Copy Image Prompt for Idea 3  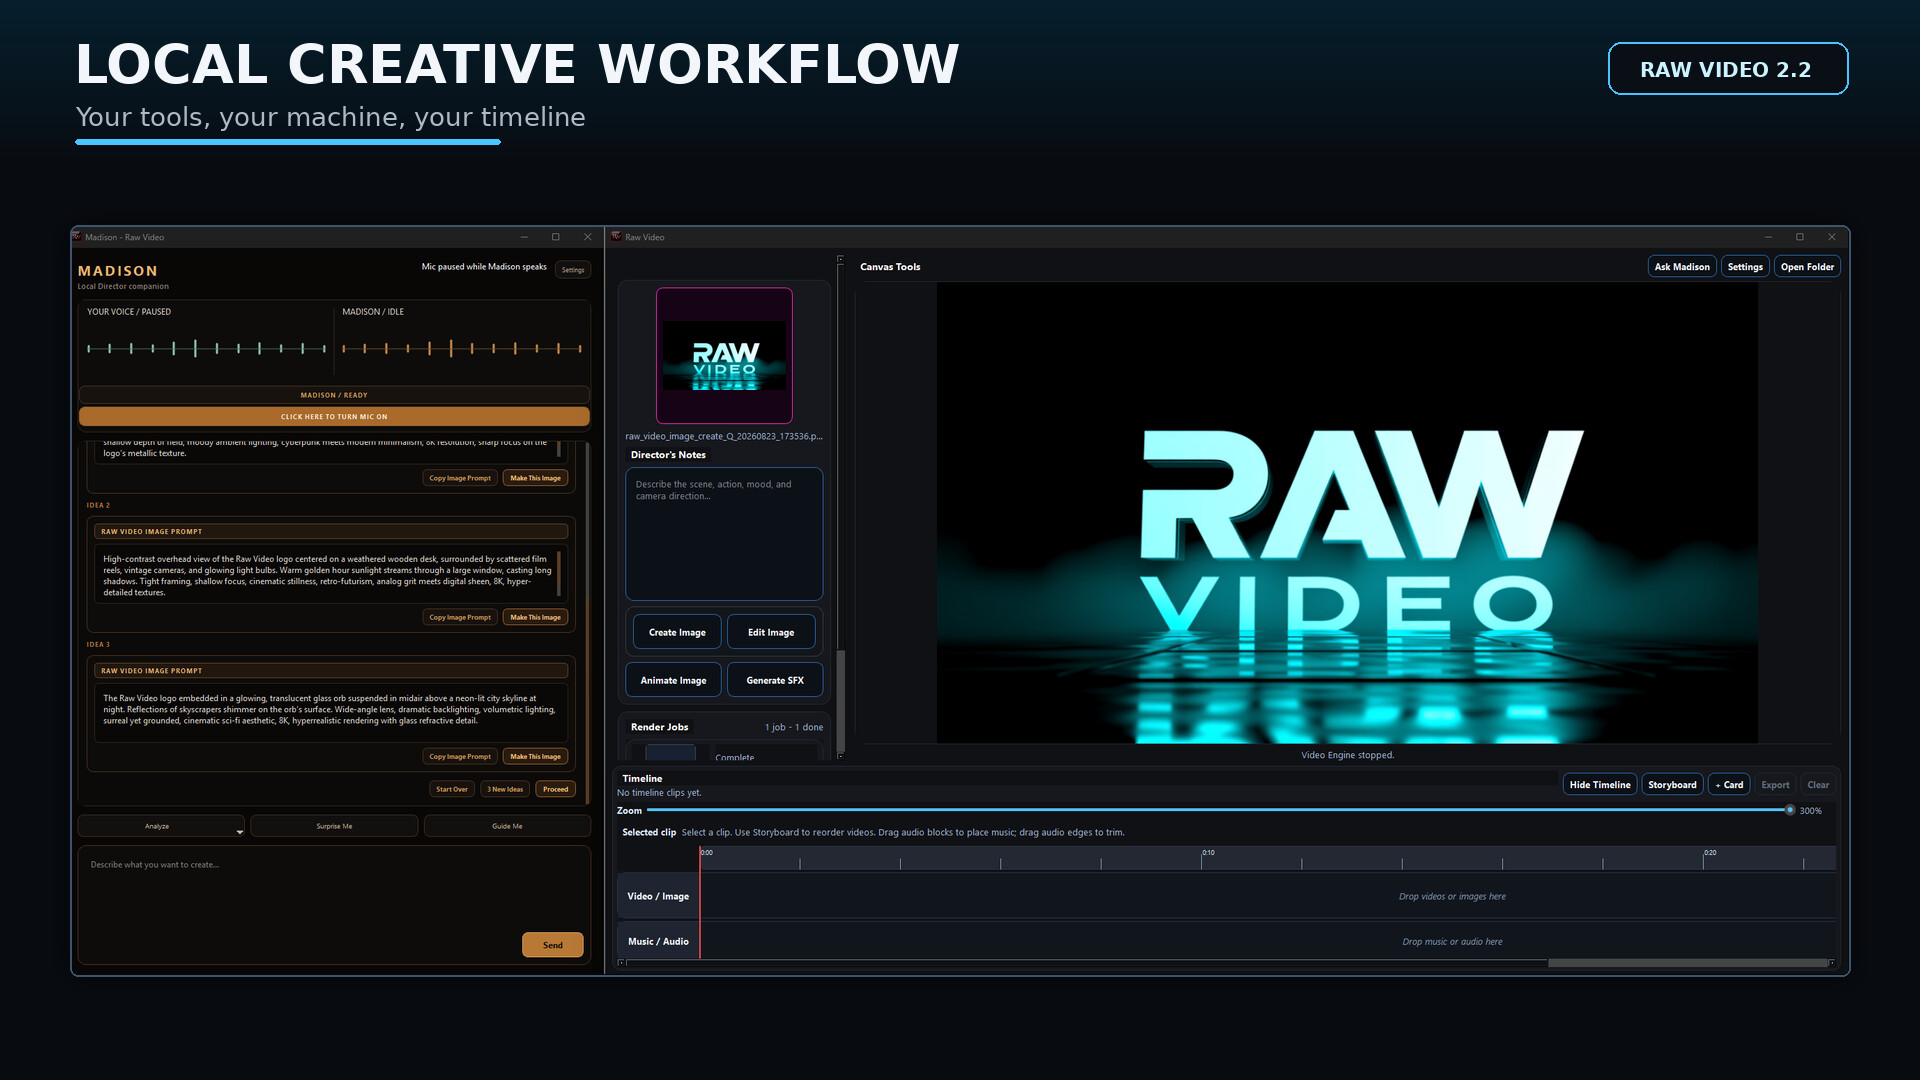460,757
